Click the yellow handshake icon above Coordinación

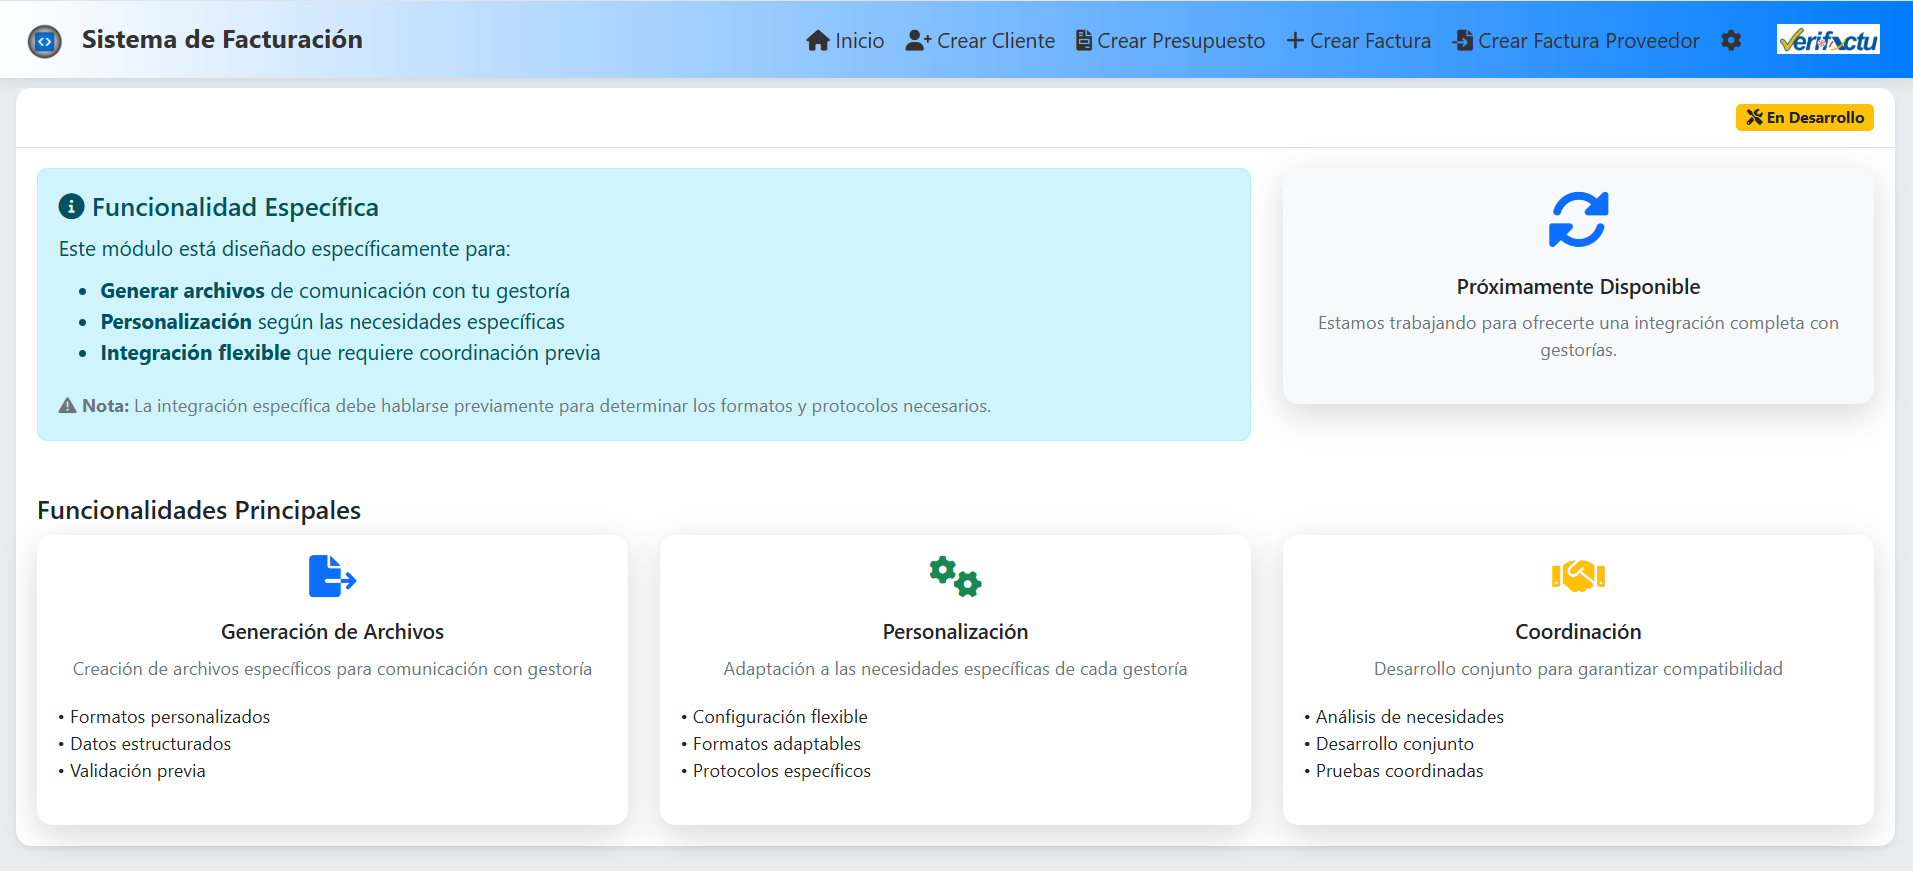1578,576
